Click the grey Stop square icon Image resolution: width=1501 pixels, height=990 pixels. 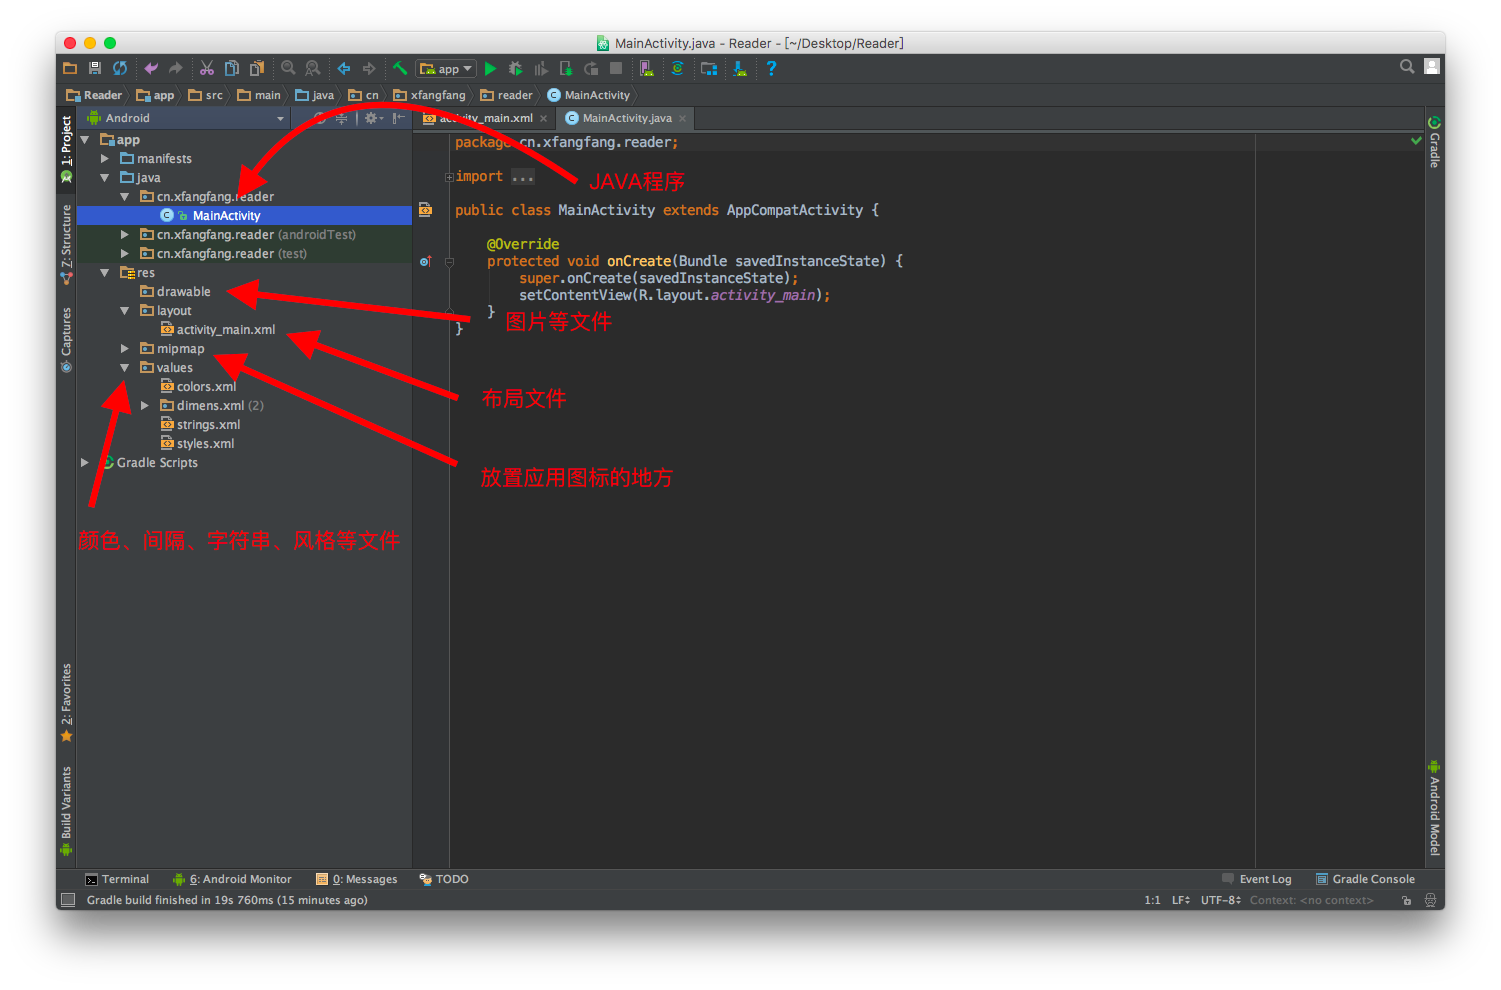(x=616, y=68)
